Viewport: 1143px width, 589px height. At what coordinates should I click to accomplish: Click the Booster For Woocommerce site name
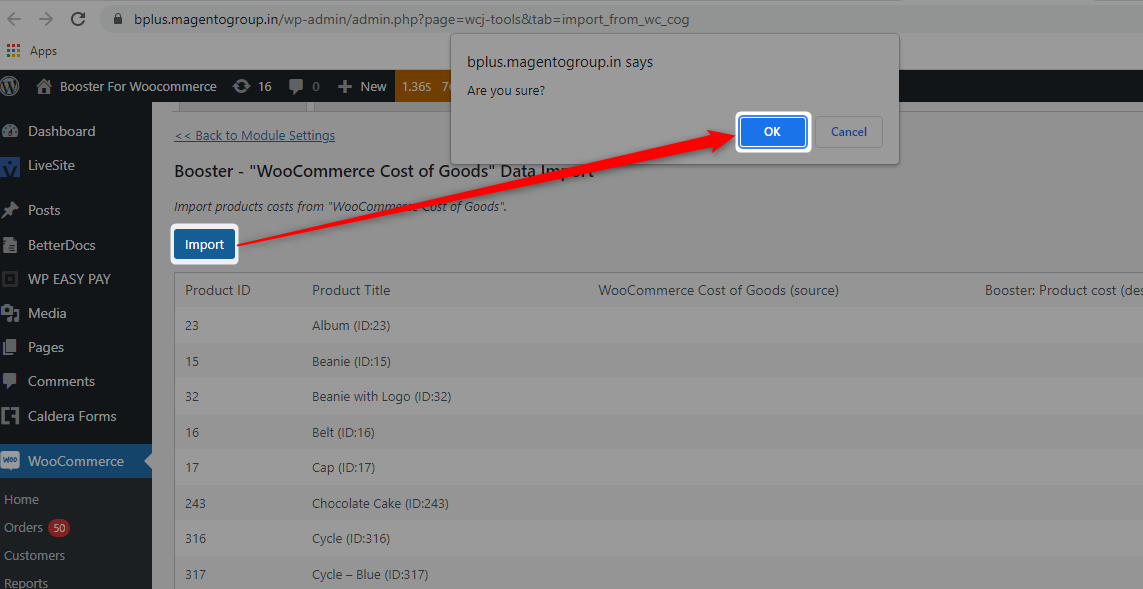(138, 86)
